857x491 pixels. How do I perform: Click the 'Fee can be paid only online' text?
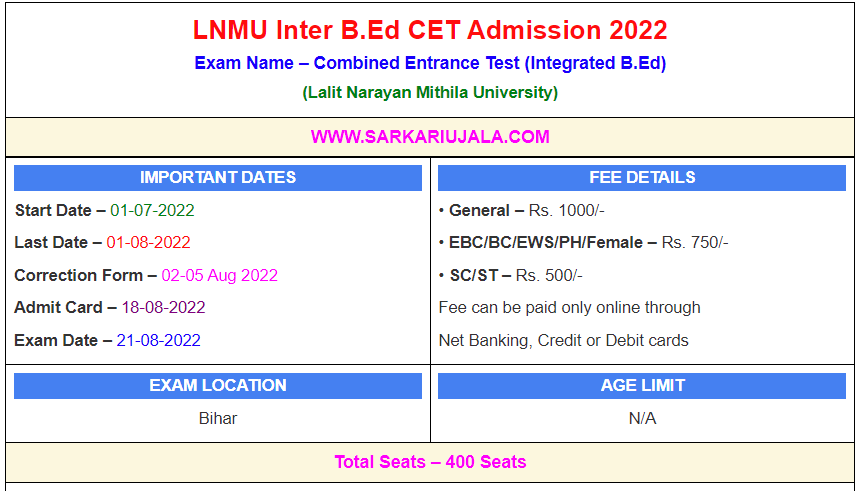(x=570, y=307)
